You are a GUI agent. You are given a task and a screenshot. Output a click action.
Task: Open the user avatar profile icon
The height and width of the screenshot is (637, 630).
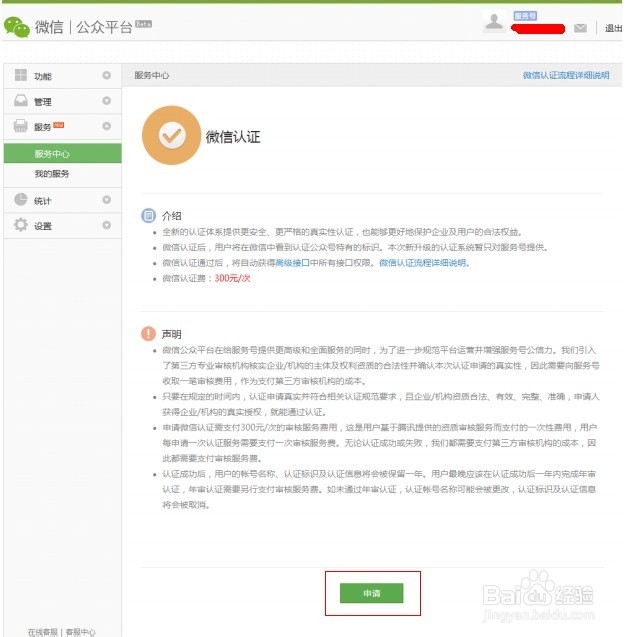point(494,22)
